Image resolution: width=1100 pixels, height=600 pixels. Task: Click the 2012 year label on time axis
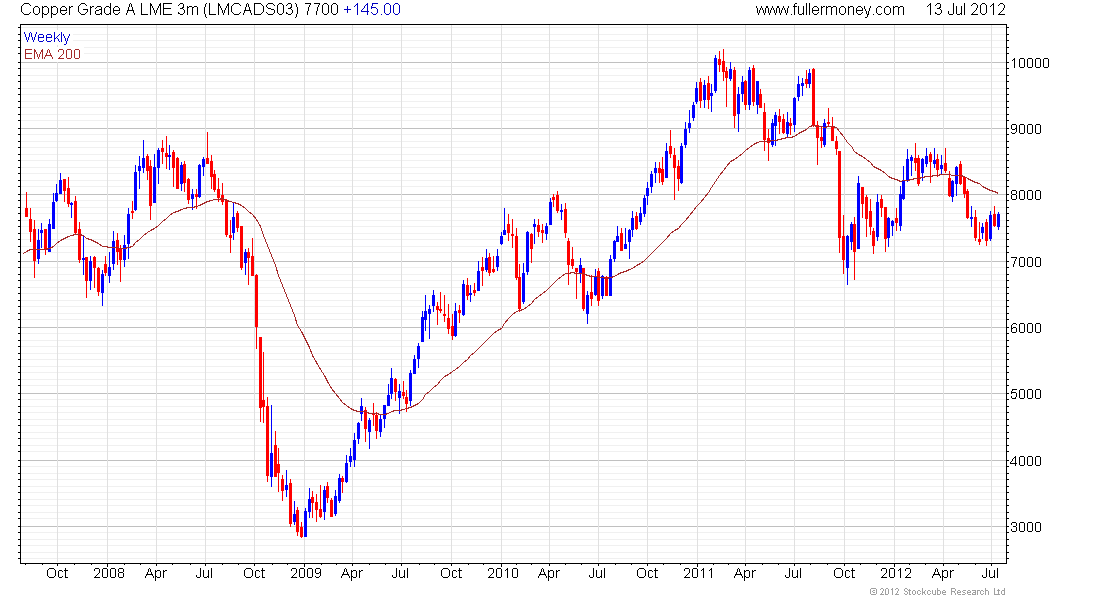[896, 573]
